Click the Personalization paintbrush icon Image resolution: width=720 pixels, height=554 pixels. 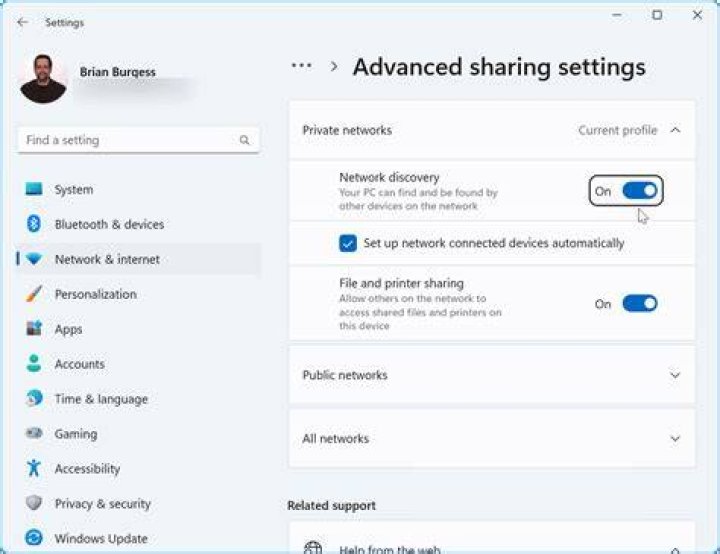tap(34, 294)
